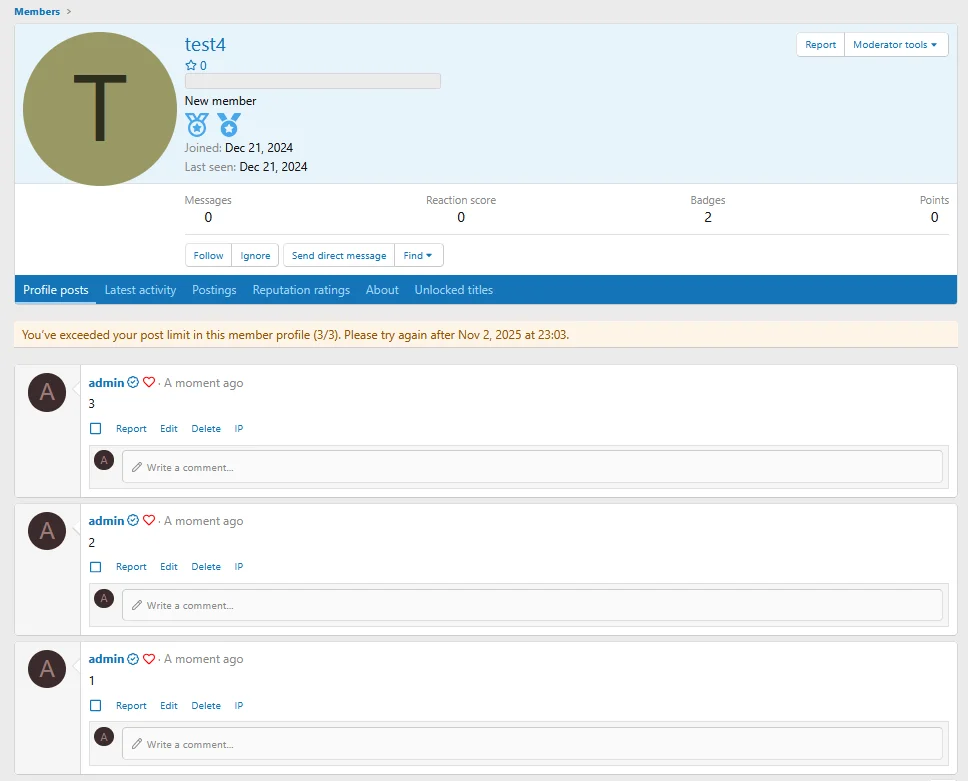
Task: Tick the checkbox on post 3
Action: click(x=96, y=429)
